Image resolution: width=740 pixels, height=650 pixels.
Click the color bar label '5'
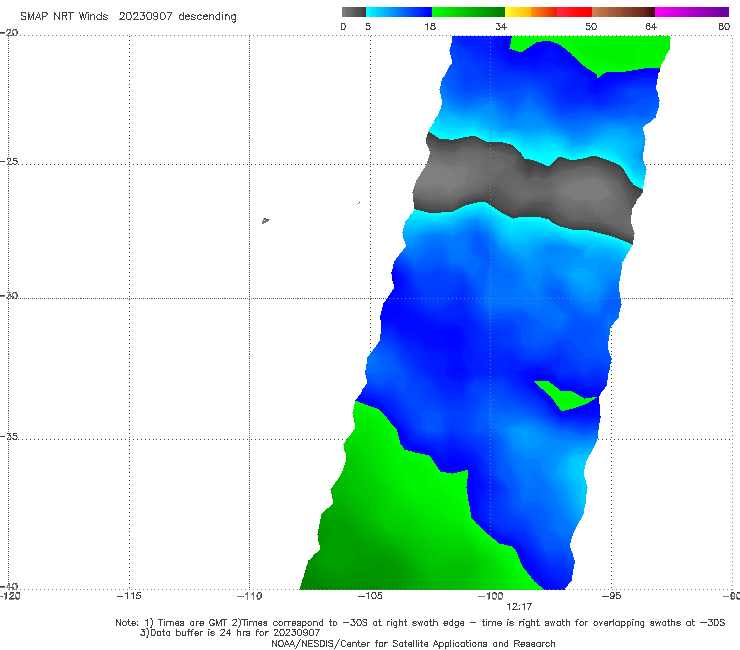(x=368, y=26)
